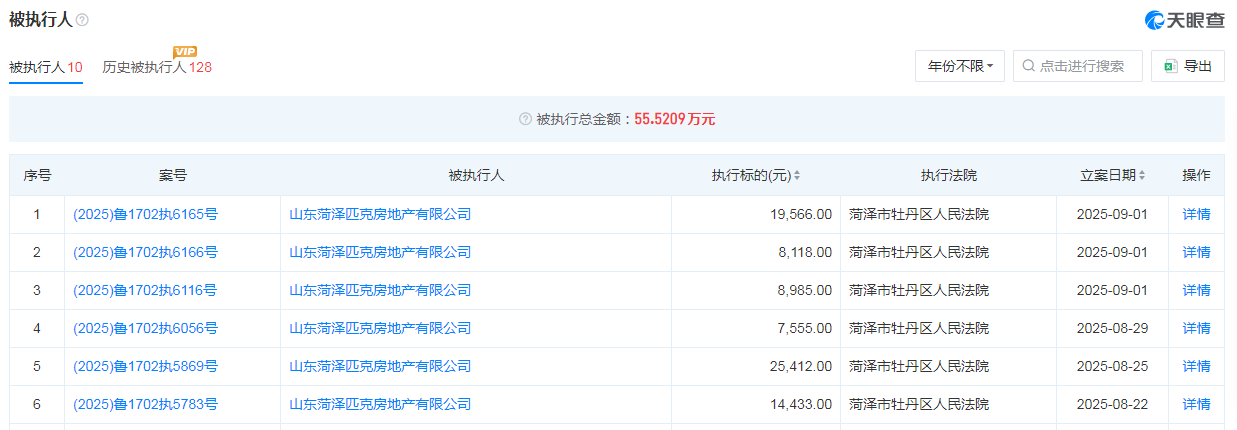Sort by 执行标的(元) column arrows
Screen dimensions: 1237x430
[796, 175]
